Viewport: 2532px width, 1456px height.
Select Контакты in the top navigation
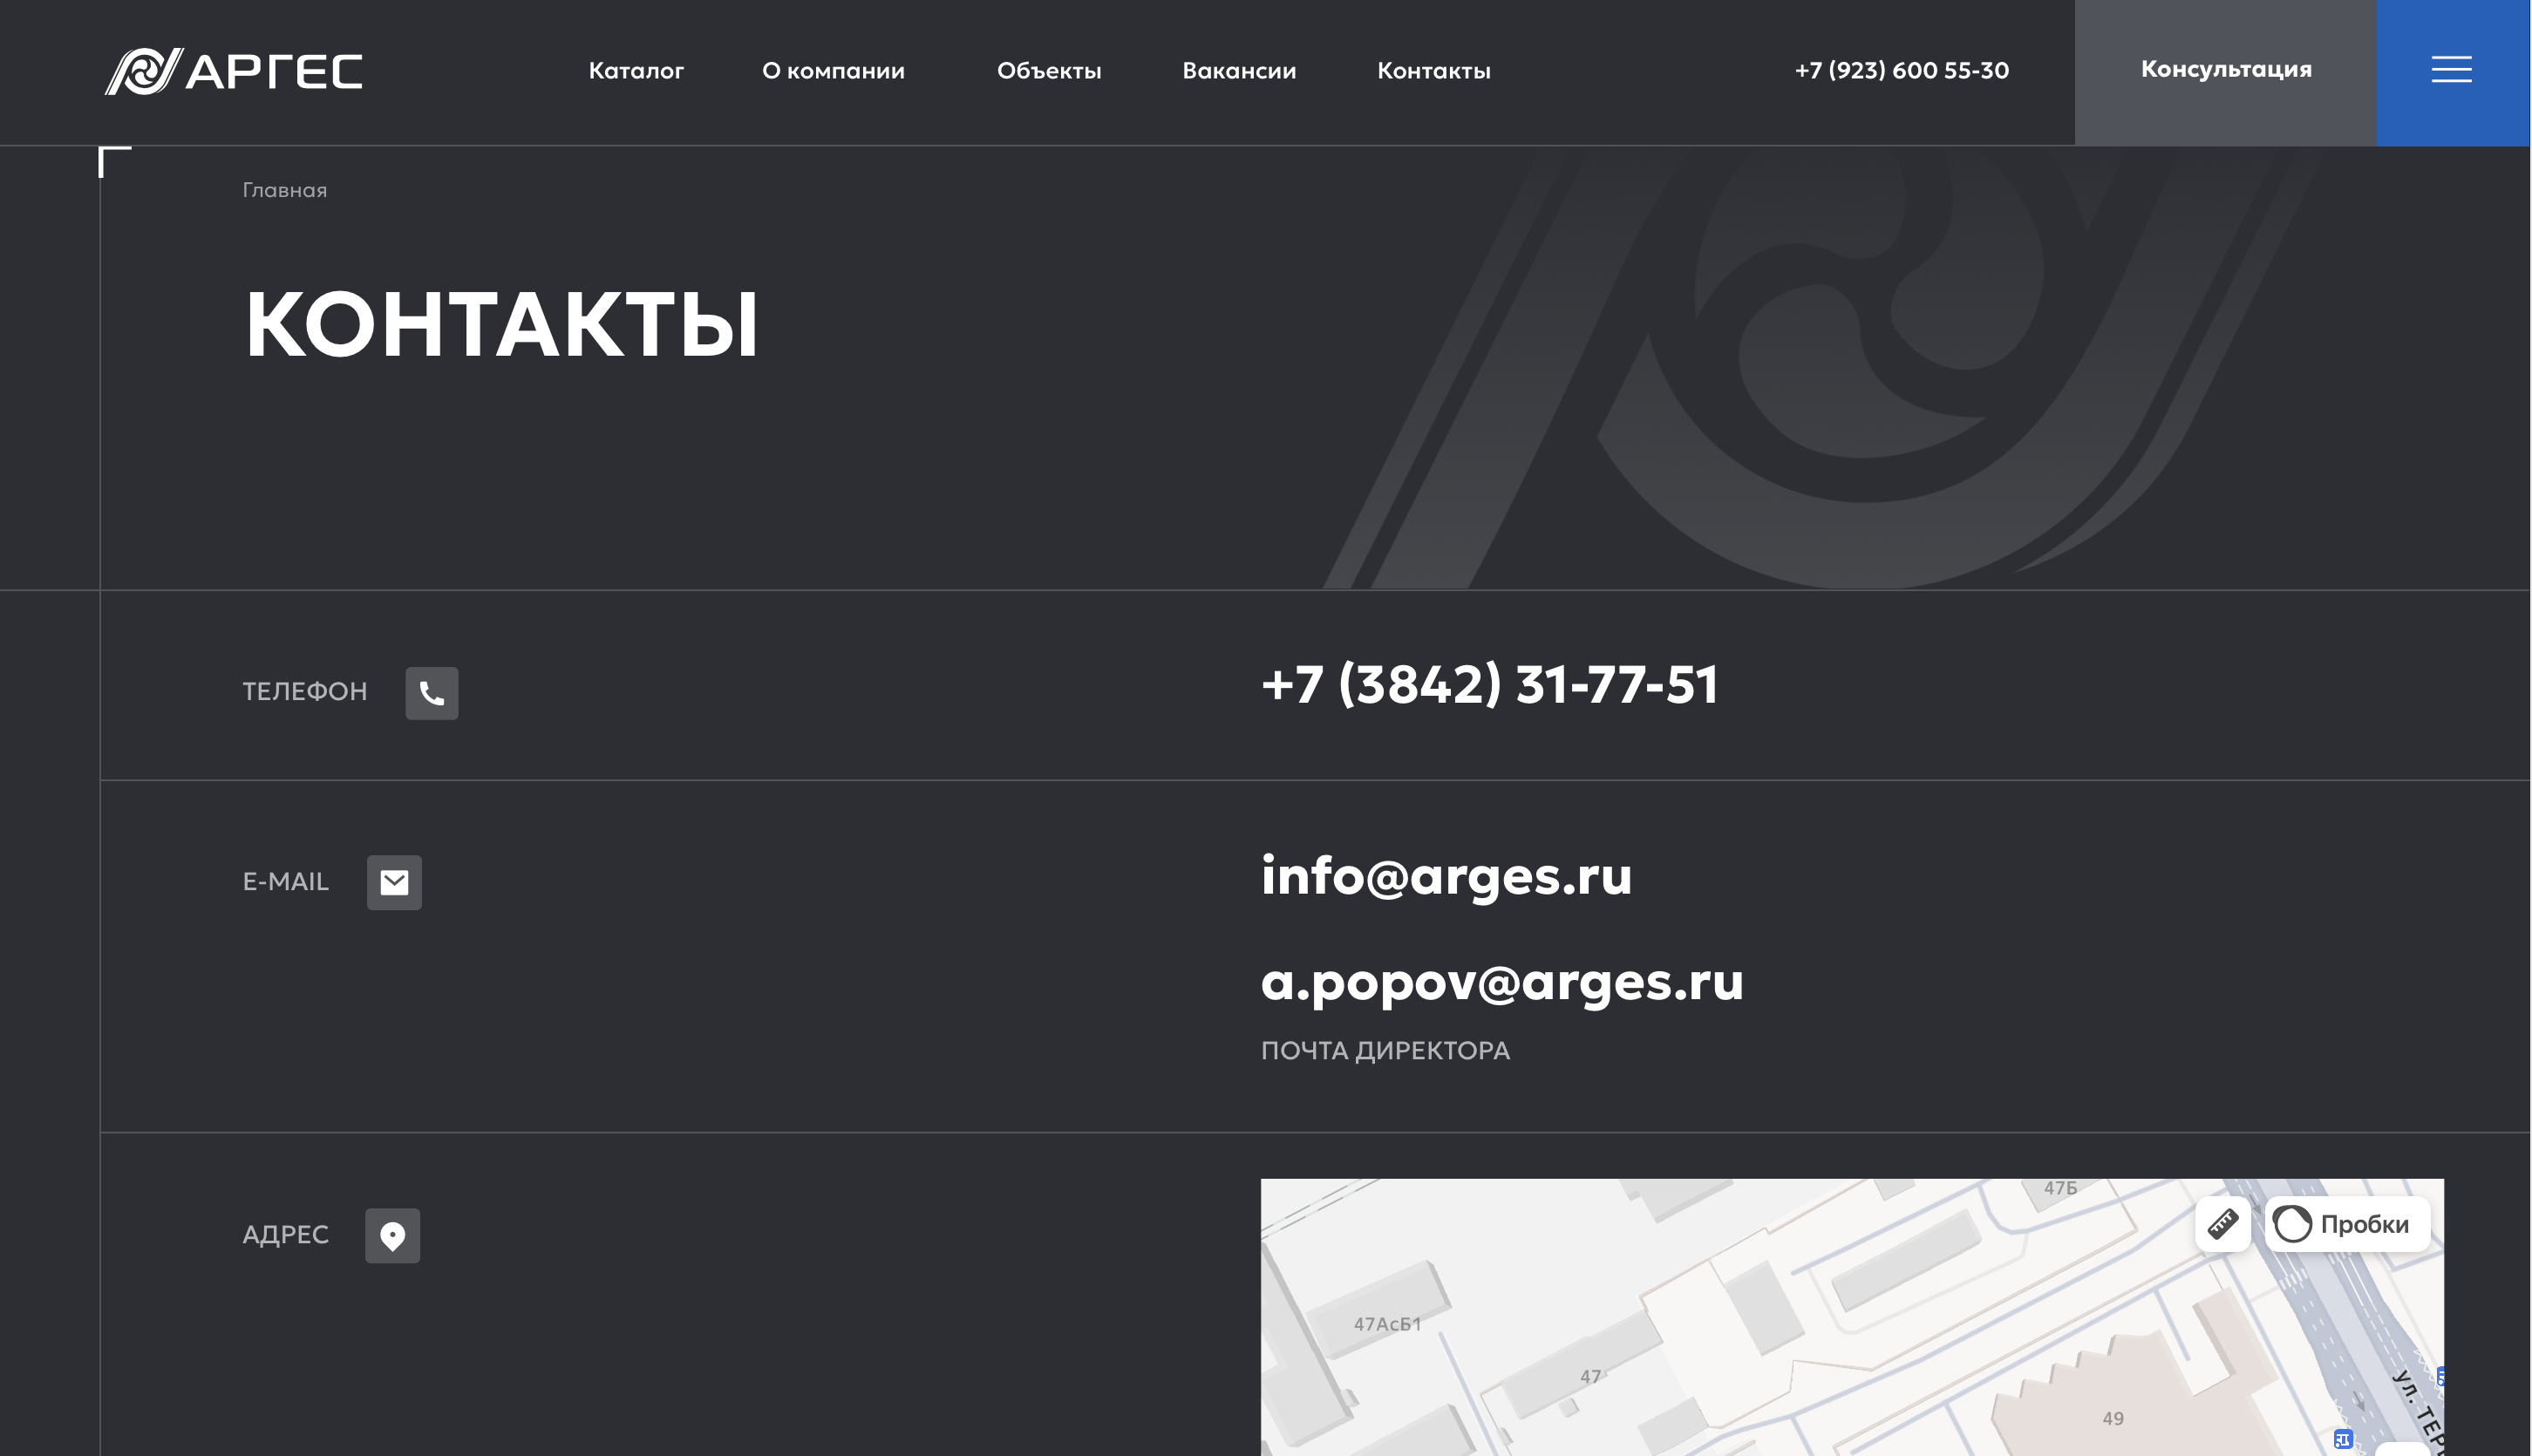pos(1434,71)
